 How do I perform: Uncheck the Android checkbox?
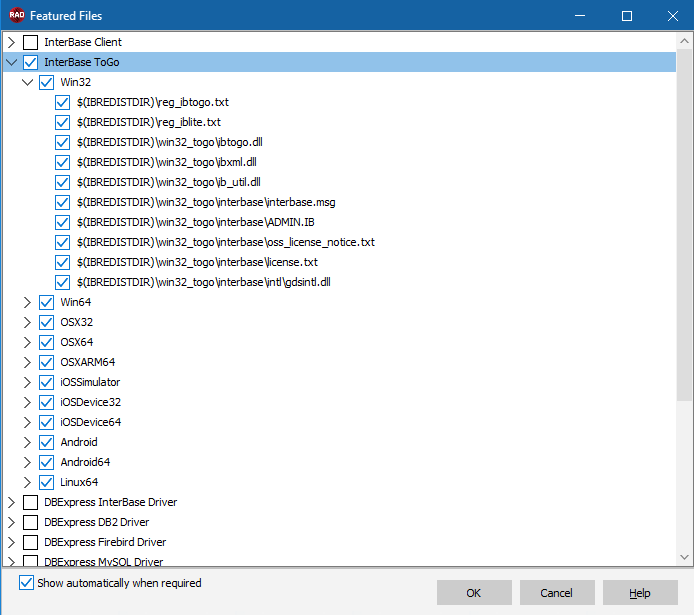coord(46,442)
